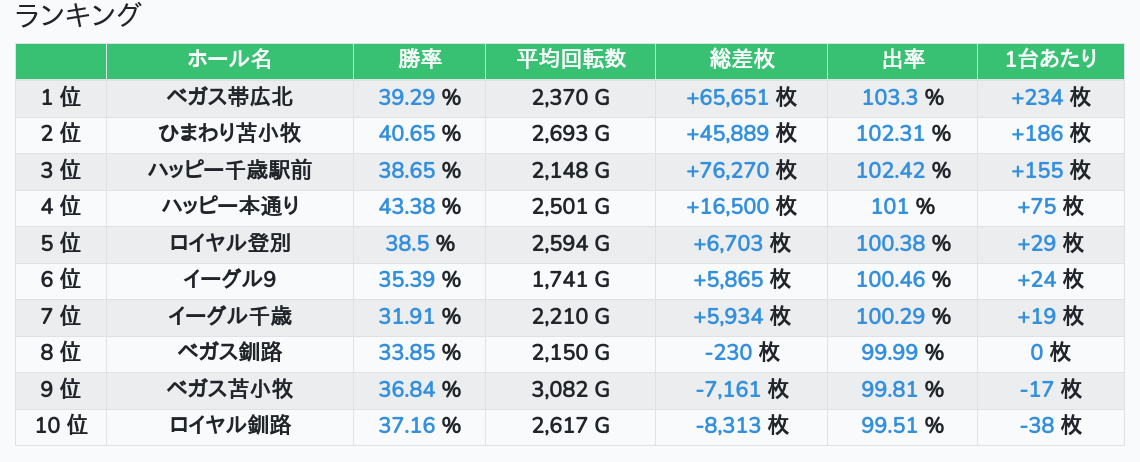Open the ベガス釧路 hall entry

tap(229, 353)
